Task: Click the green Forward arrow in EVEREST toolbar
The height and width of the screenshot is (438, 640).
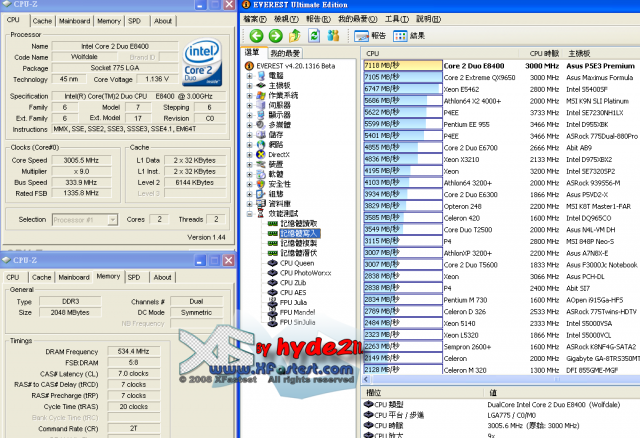Action: coord(276,36)
